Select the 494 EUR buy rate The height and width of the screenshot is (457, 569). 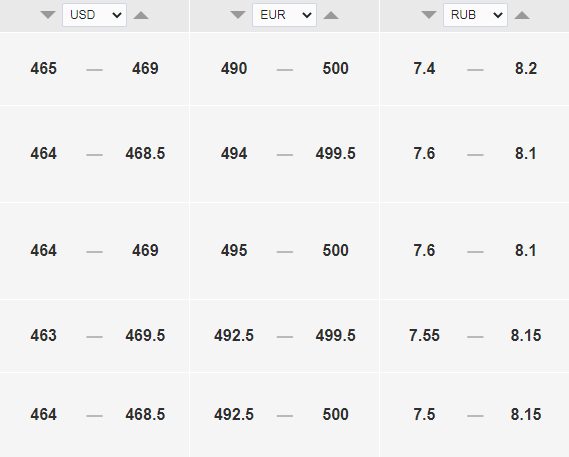234,153
